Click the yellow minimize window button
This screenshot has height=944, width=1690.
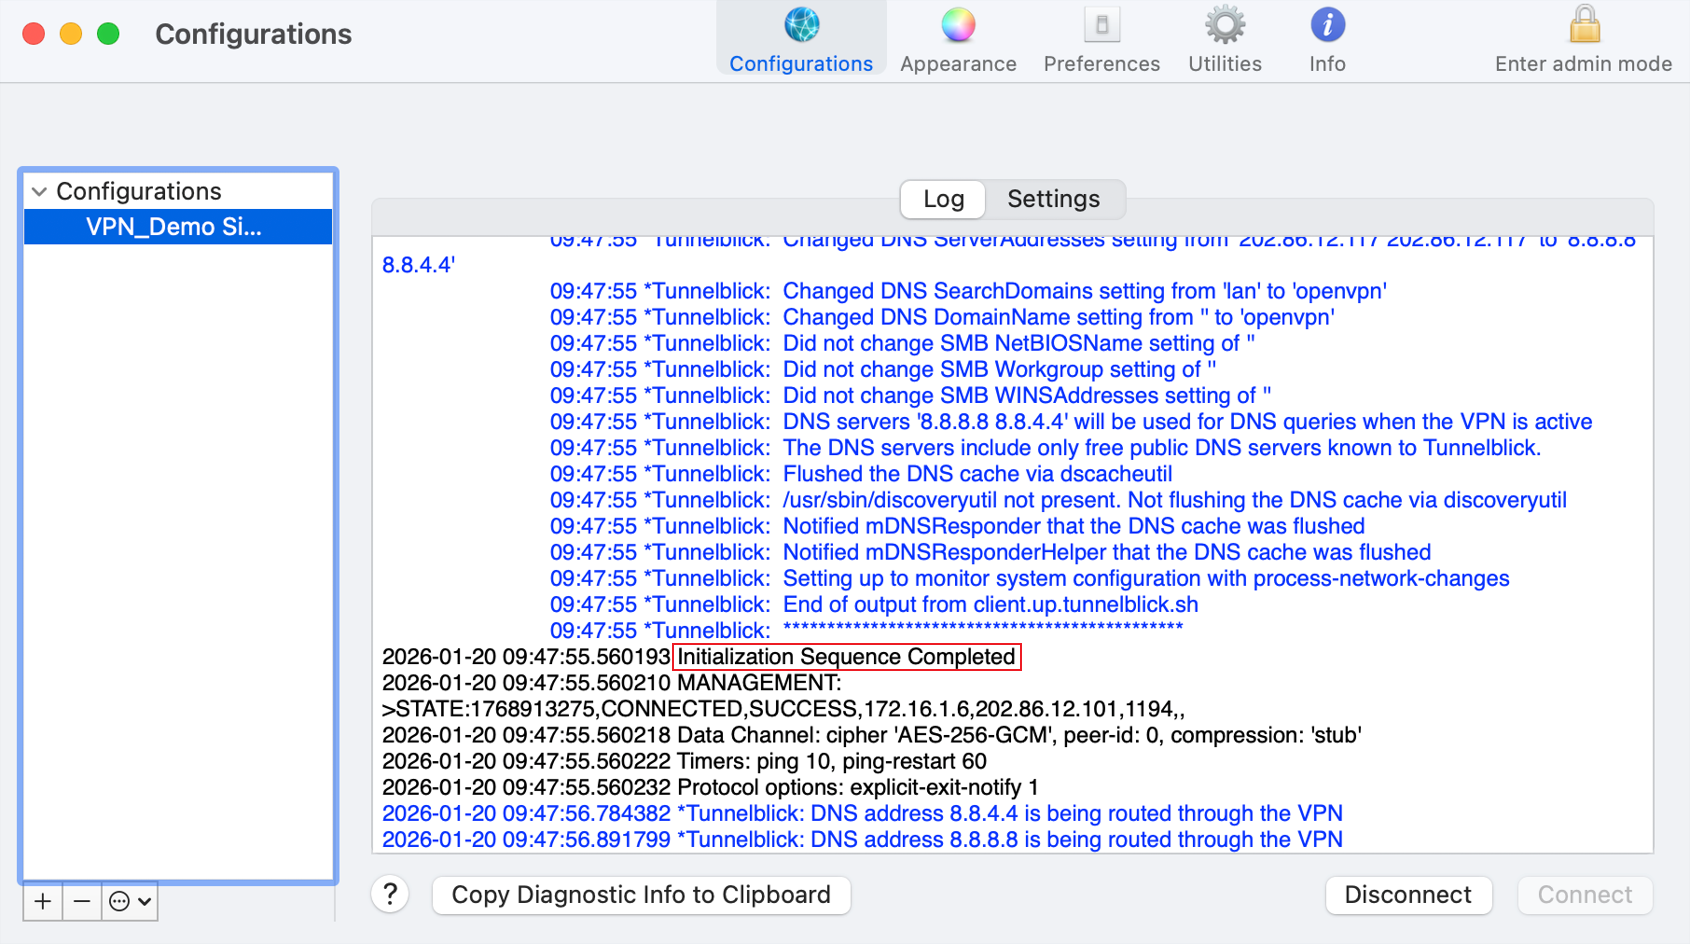[71, 34]
